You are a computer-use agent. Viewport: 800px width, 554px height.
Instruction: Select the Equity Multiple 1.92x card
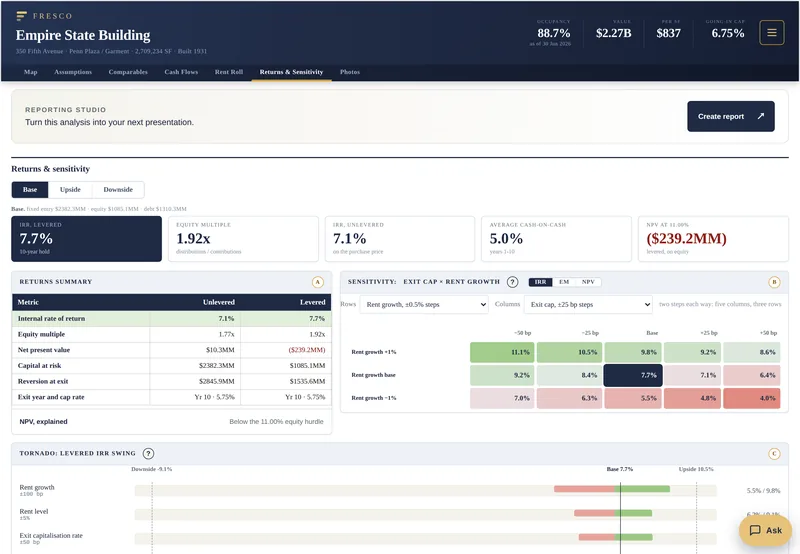click(x=243, y=239)
